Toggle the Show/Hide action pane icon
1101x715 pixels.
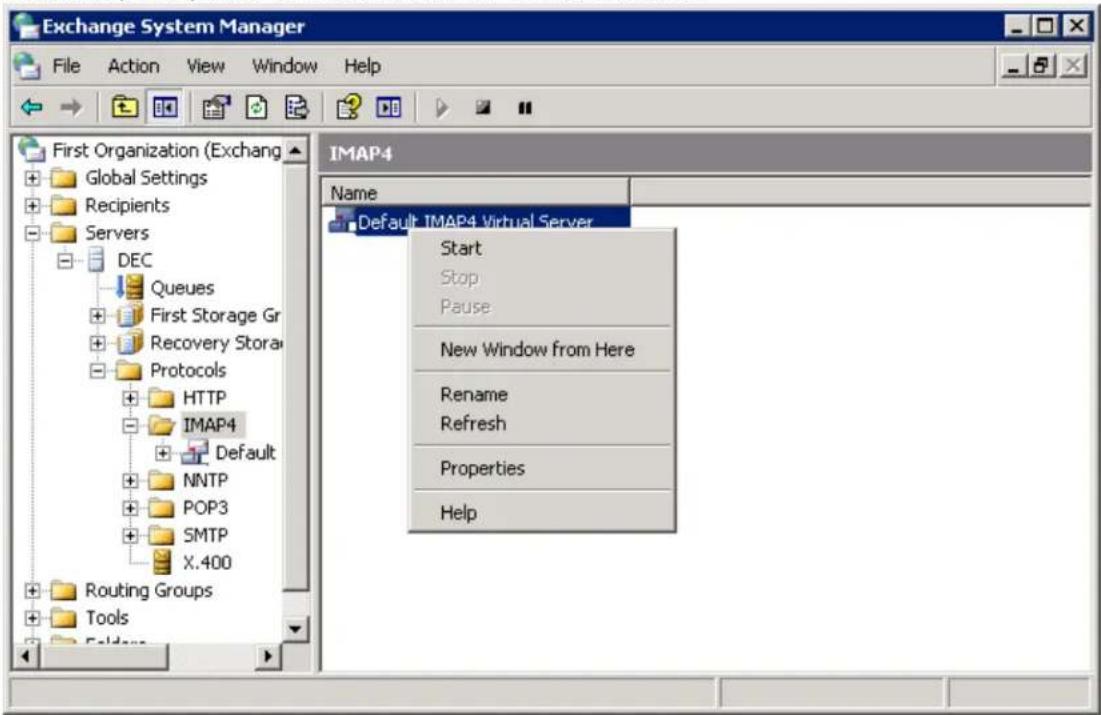pyautogui.click(x=389, y=107)
